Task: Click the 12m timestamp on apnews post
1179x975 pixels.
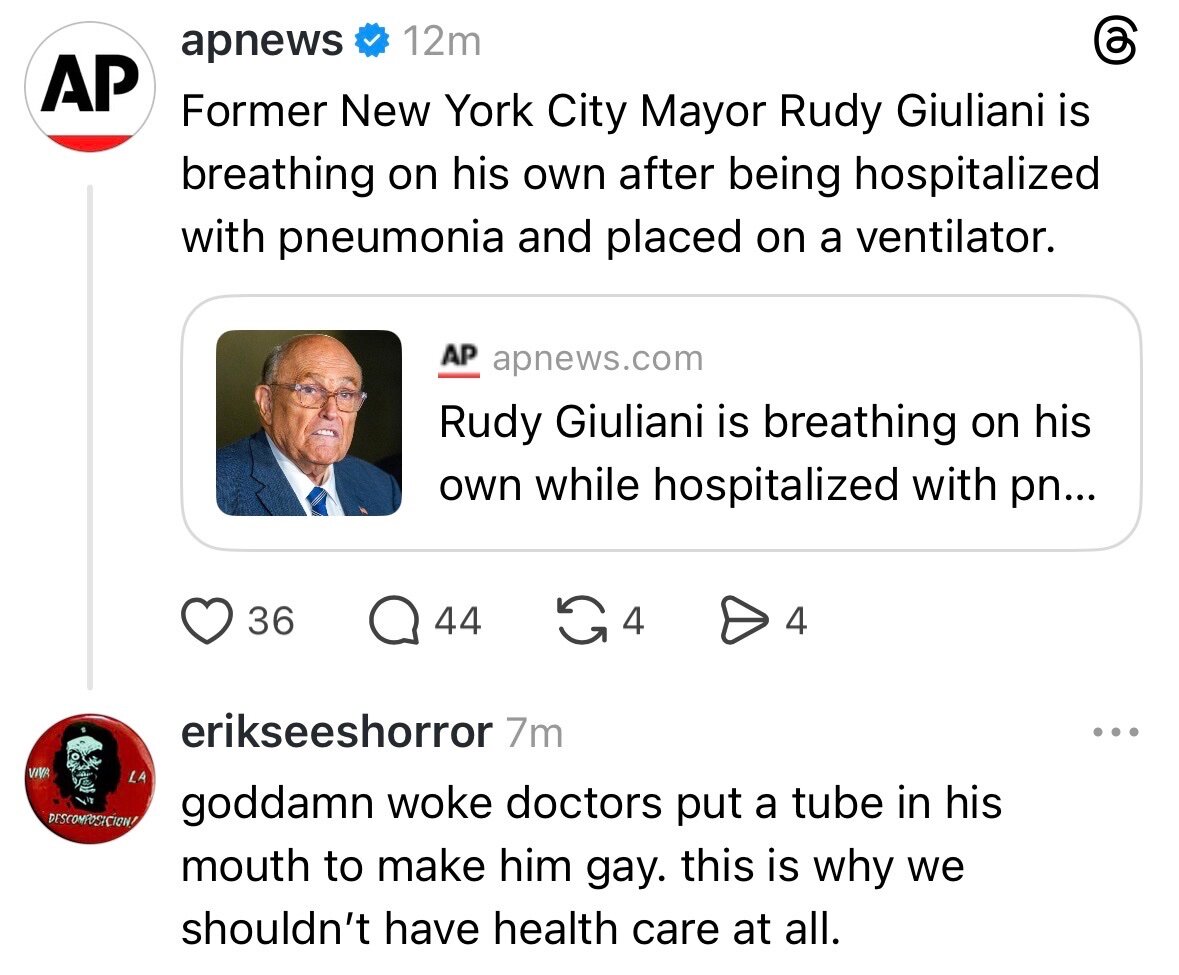Action: pyautogui.click(x=442, y=41)
